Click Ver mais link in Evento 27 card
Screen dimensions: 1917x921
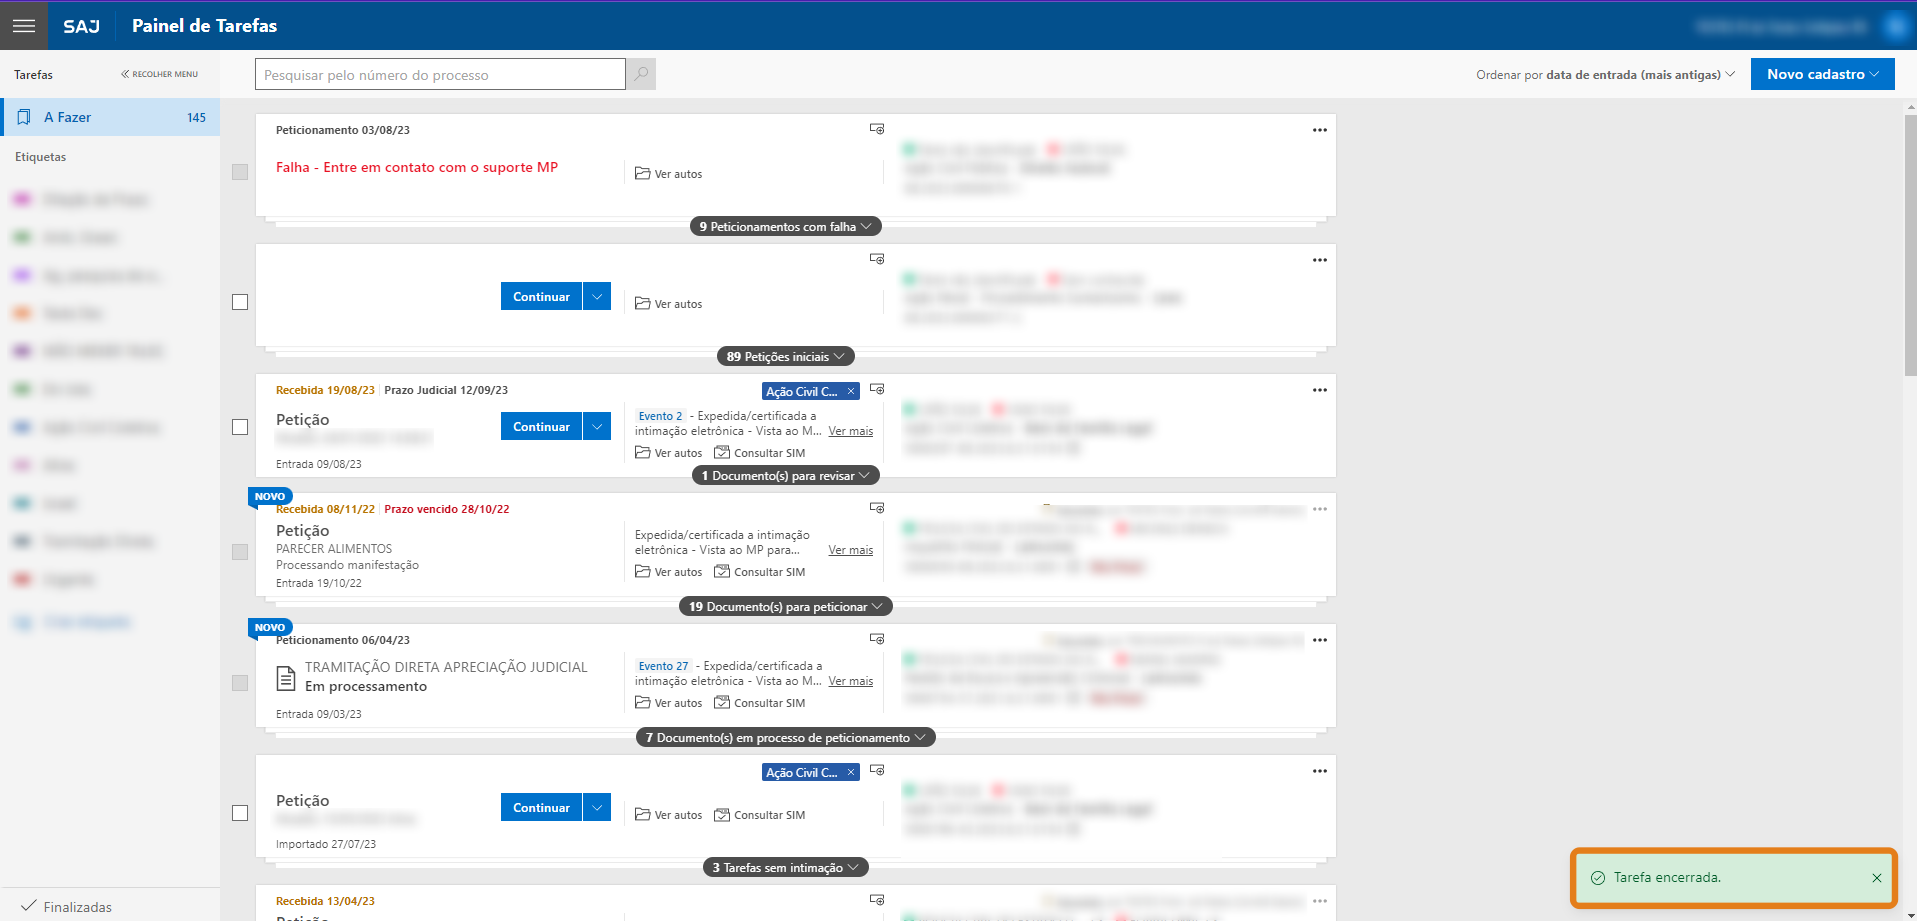[850, 681]
